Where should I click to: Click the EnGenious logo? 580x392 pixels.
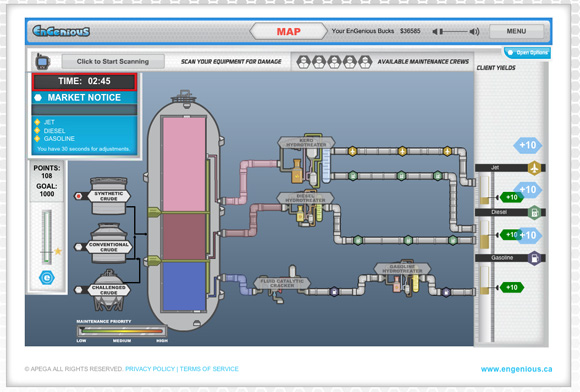[x=61, y=31]
